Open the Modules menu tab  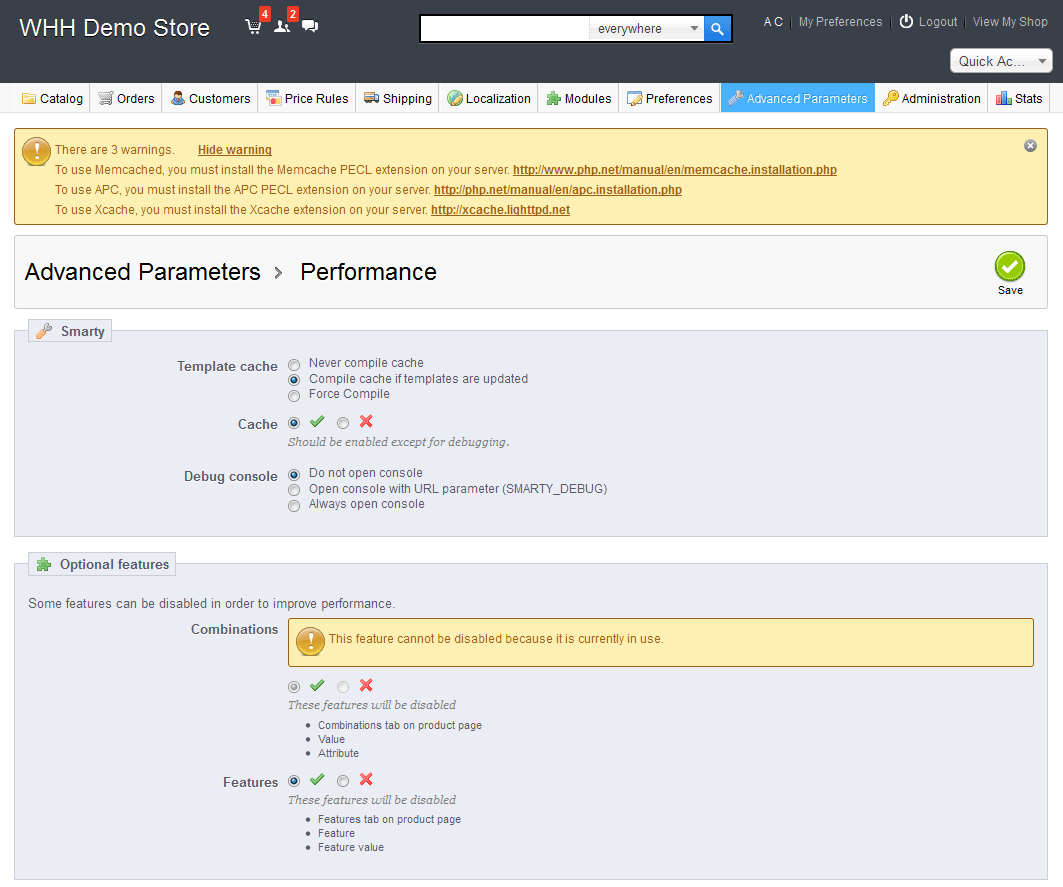tap(579, 98)
